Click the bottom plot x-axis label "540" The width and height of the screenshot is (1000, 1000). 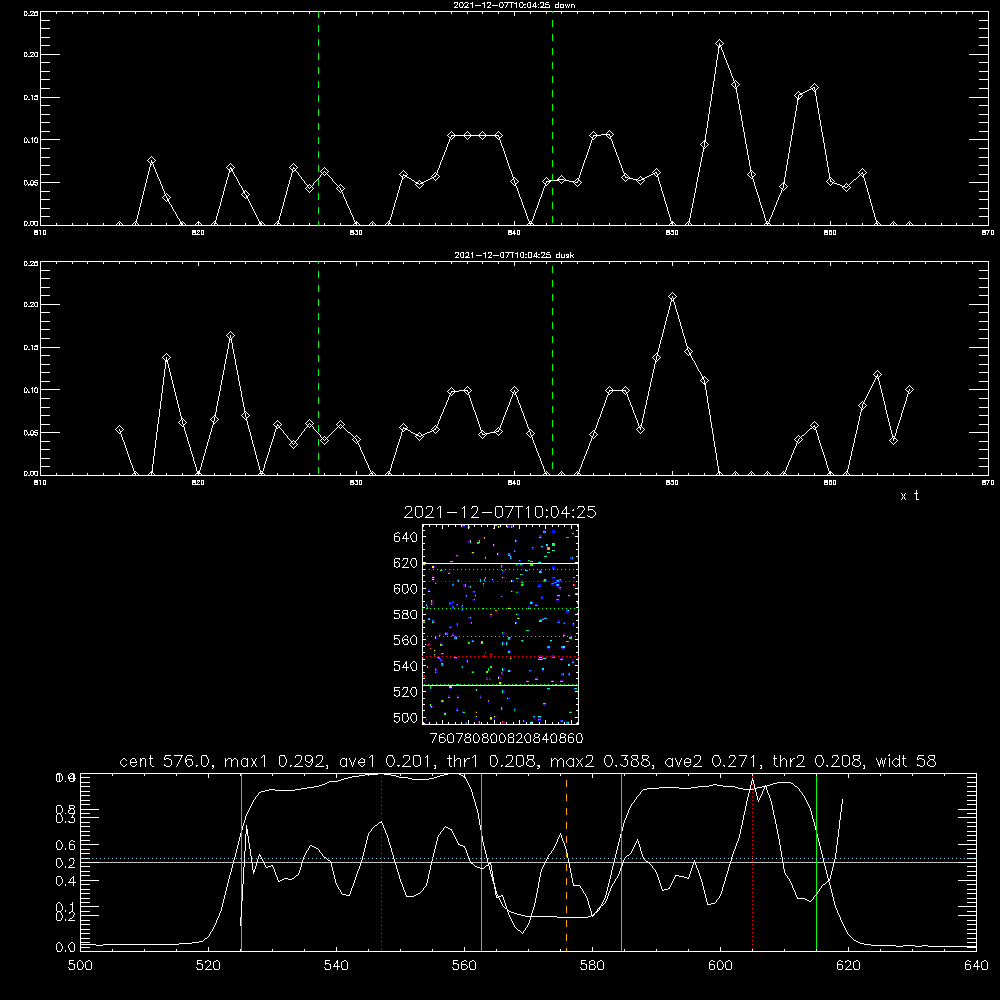tap(336, 966)
